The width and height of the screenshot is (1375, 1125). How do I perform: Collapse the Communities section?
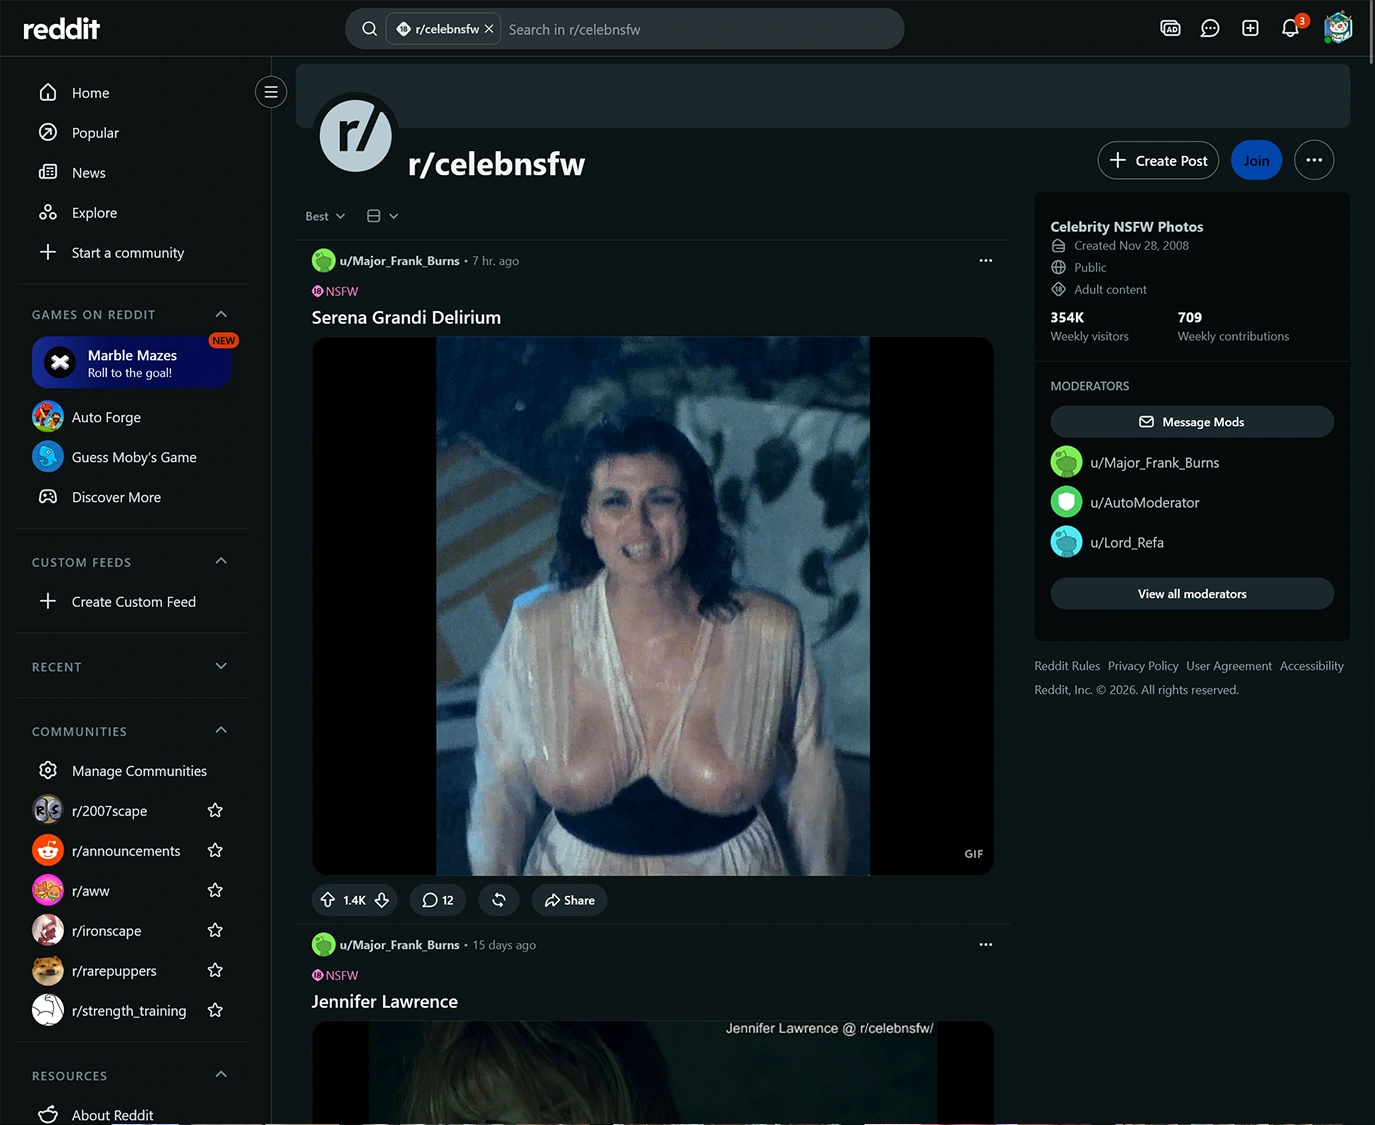point(221,731)
